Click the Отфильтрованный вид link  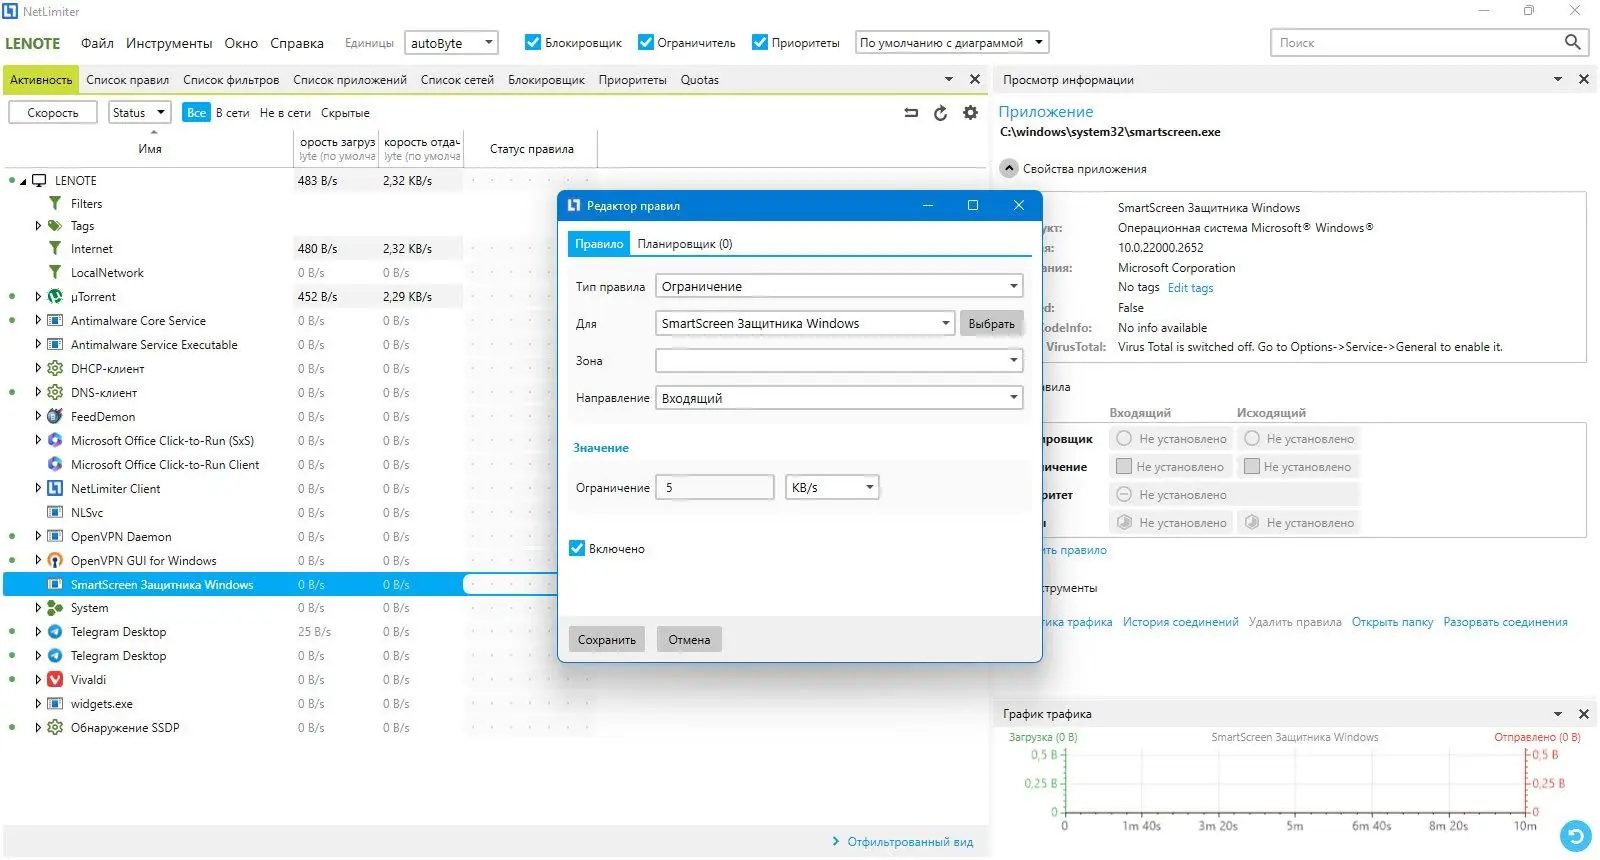coord(910,842)
